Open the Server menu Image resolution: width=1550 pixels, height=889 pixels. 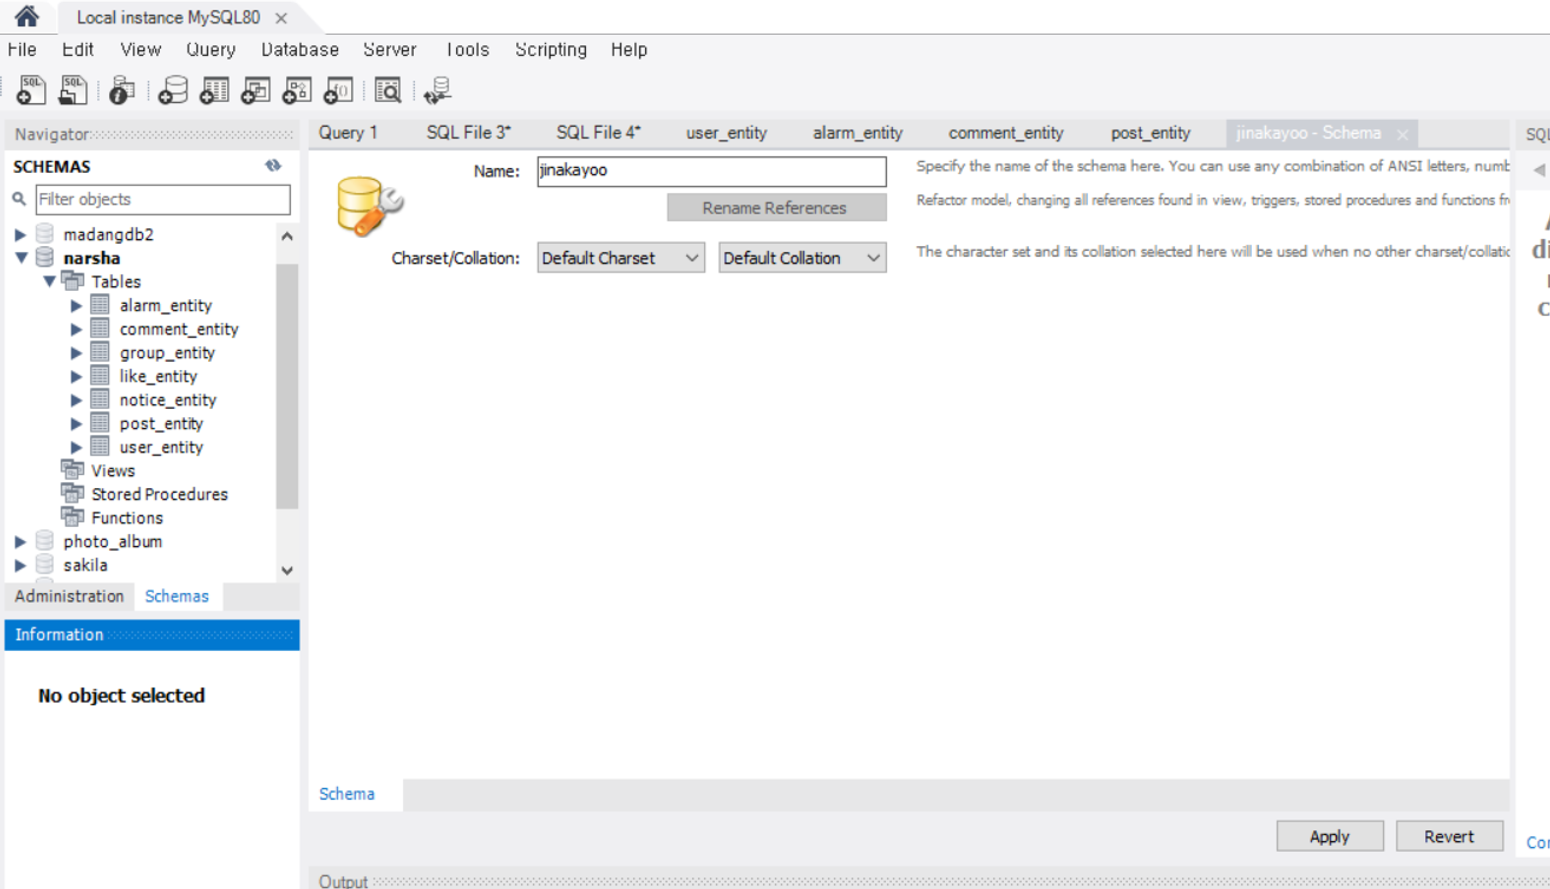coord(389,49)
